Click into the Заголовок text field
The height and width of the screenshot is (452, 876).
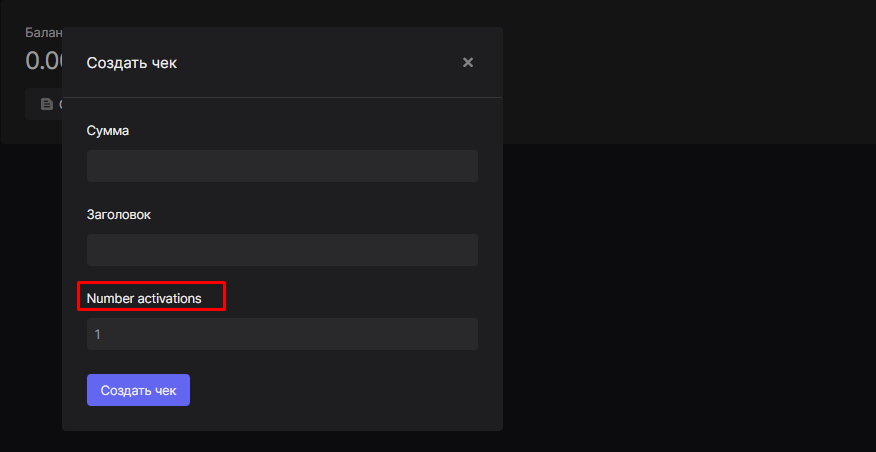tap(282, 250)
